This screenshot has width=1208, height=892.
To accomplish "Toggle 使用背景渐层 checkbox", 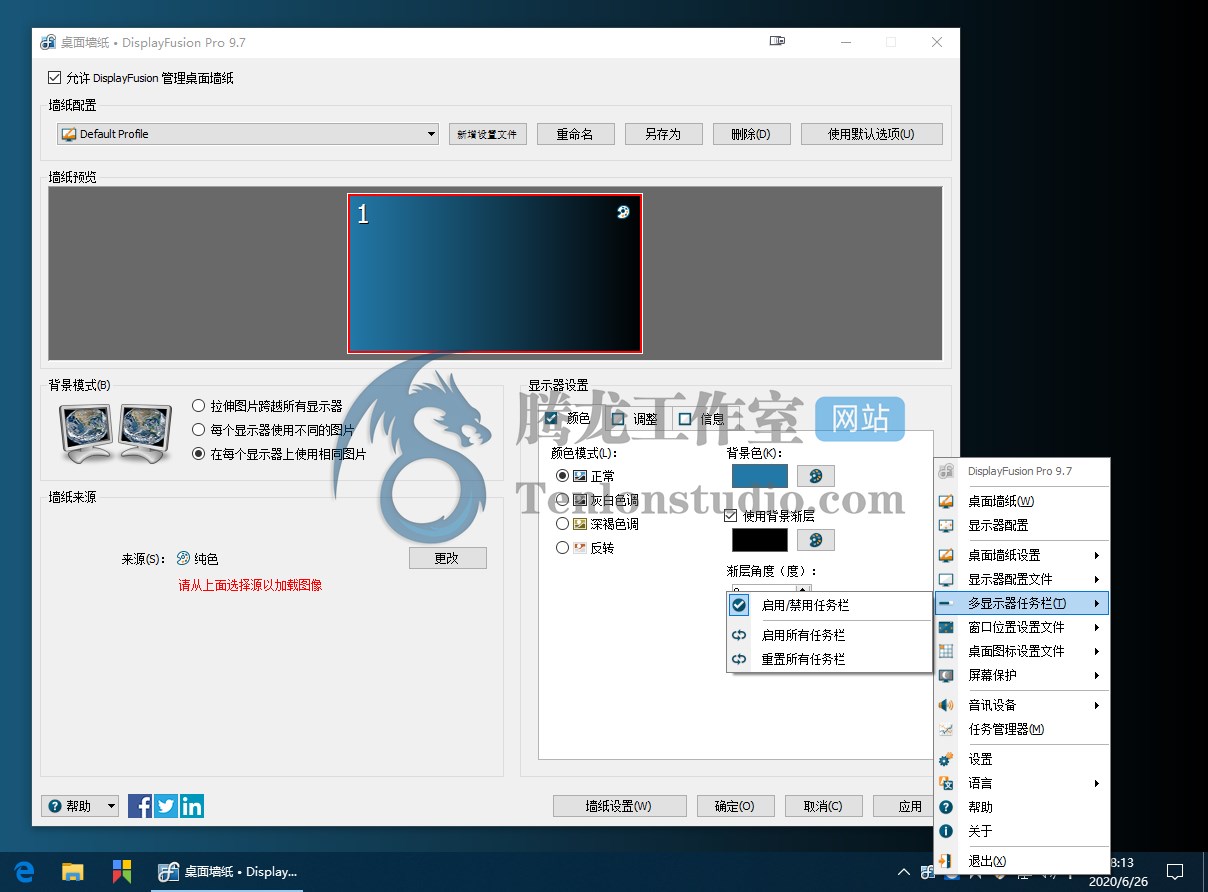I will pos(730,516).
